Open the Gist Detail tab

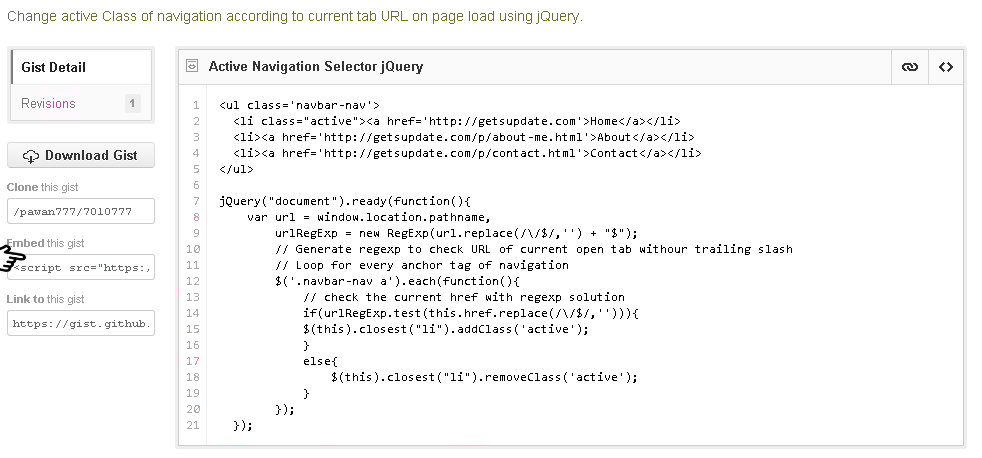81,67
